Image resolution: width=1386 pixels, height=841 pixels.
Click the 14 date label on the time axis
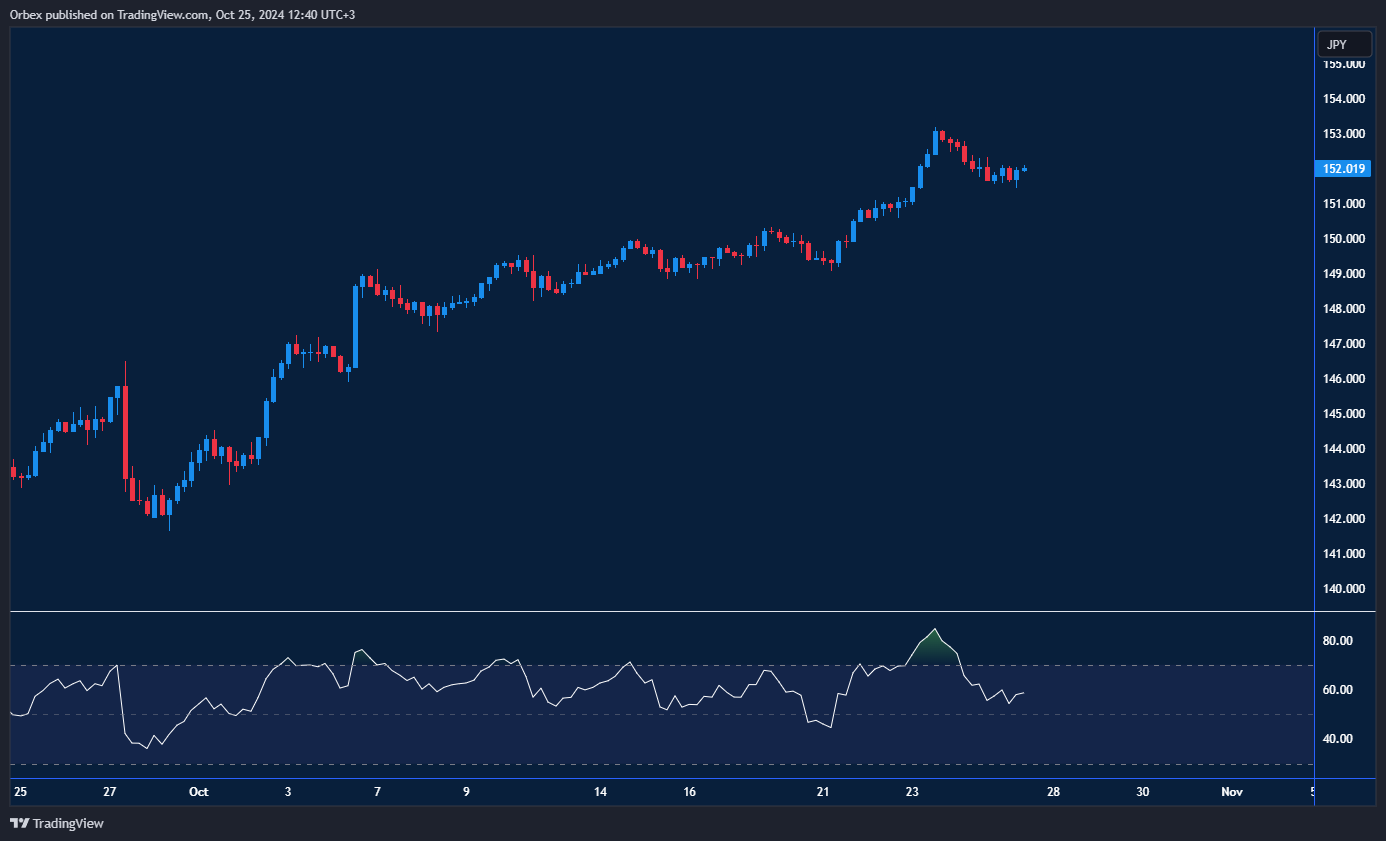coord(600,792)
